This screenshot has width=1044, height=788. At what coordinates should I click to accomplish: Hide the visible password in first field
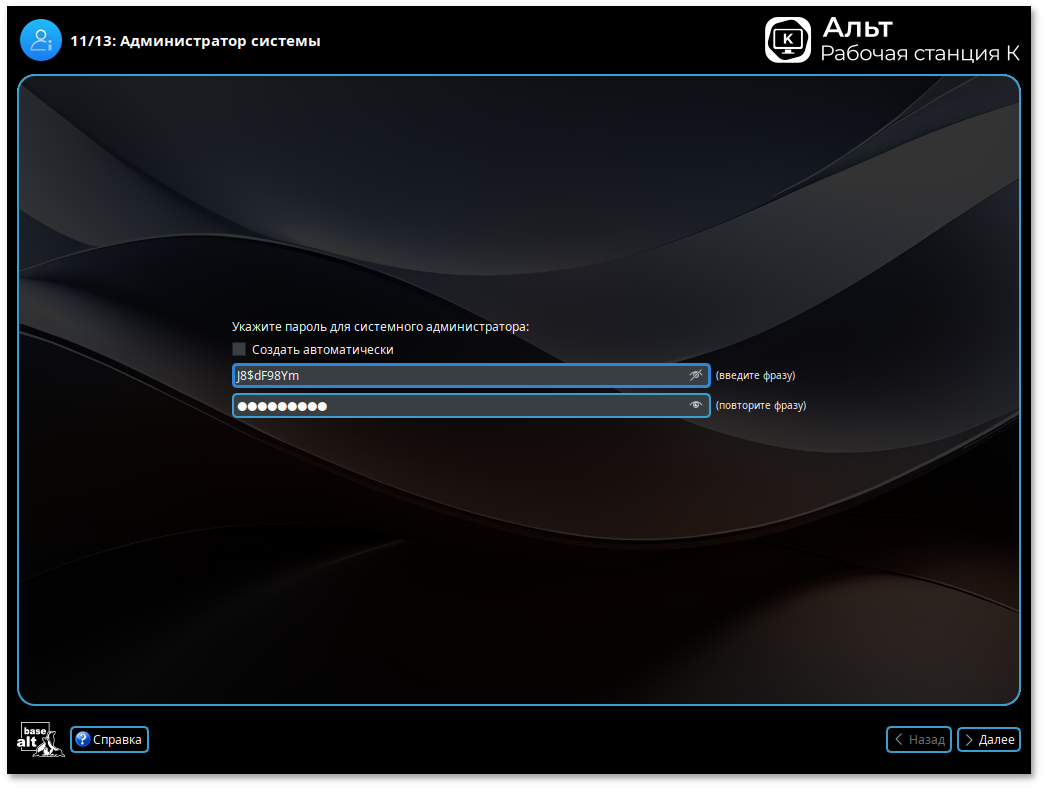tap(696, 375)
